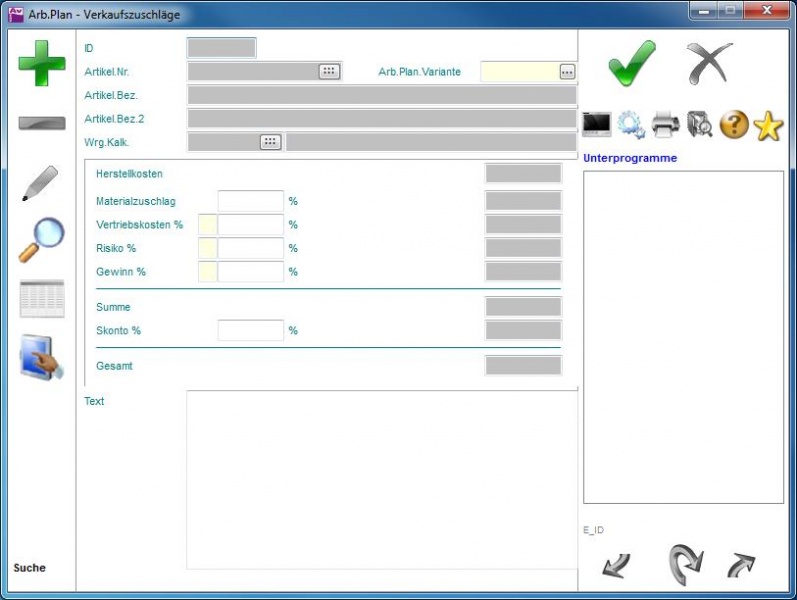This screenshot has width=797, height=600.
Task: Open help via the question mark icon
Action: (734, 125)
